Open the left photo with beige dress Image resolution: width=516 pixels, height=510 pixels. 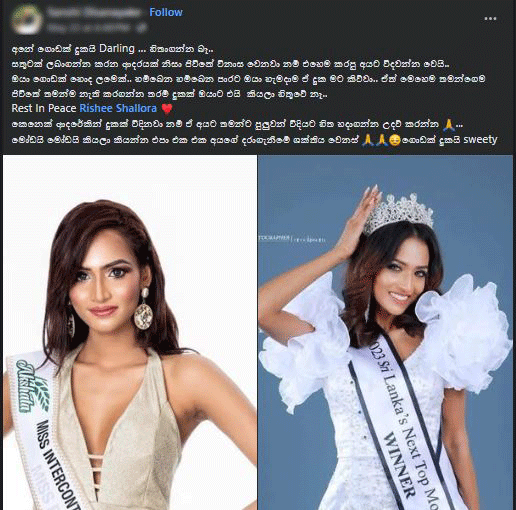pos(130,332)
